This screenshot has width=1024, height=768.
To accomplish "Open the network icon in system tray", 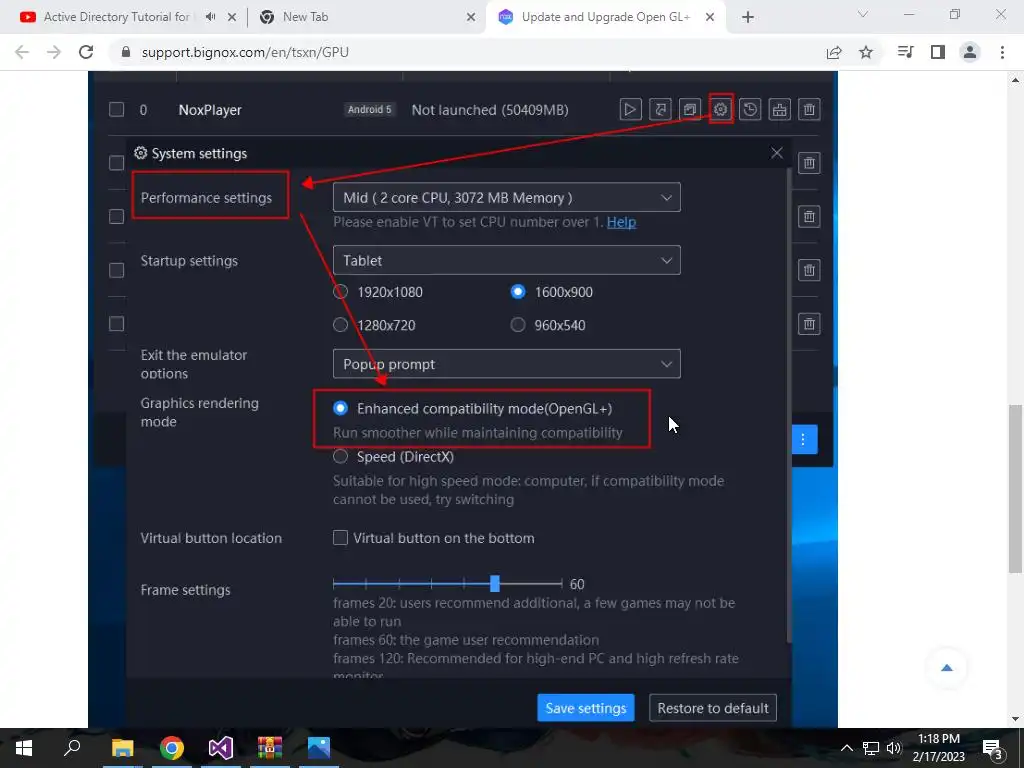I will pyautogui.click(x=871, y=748).
